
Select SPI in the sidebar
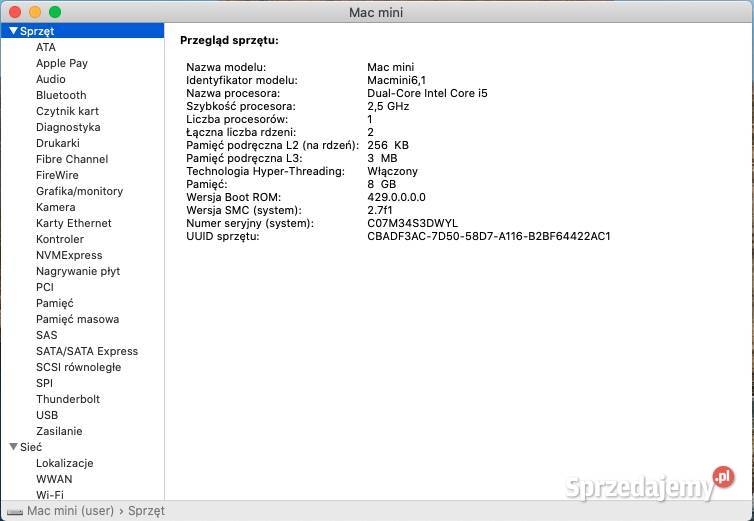click(44, 383)
